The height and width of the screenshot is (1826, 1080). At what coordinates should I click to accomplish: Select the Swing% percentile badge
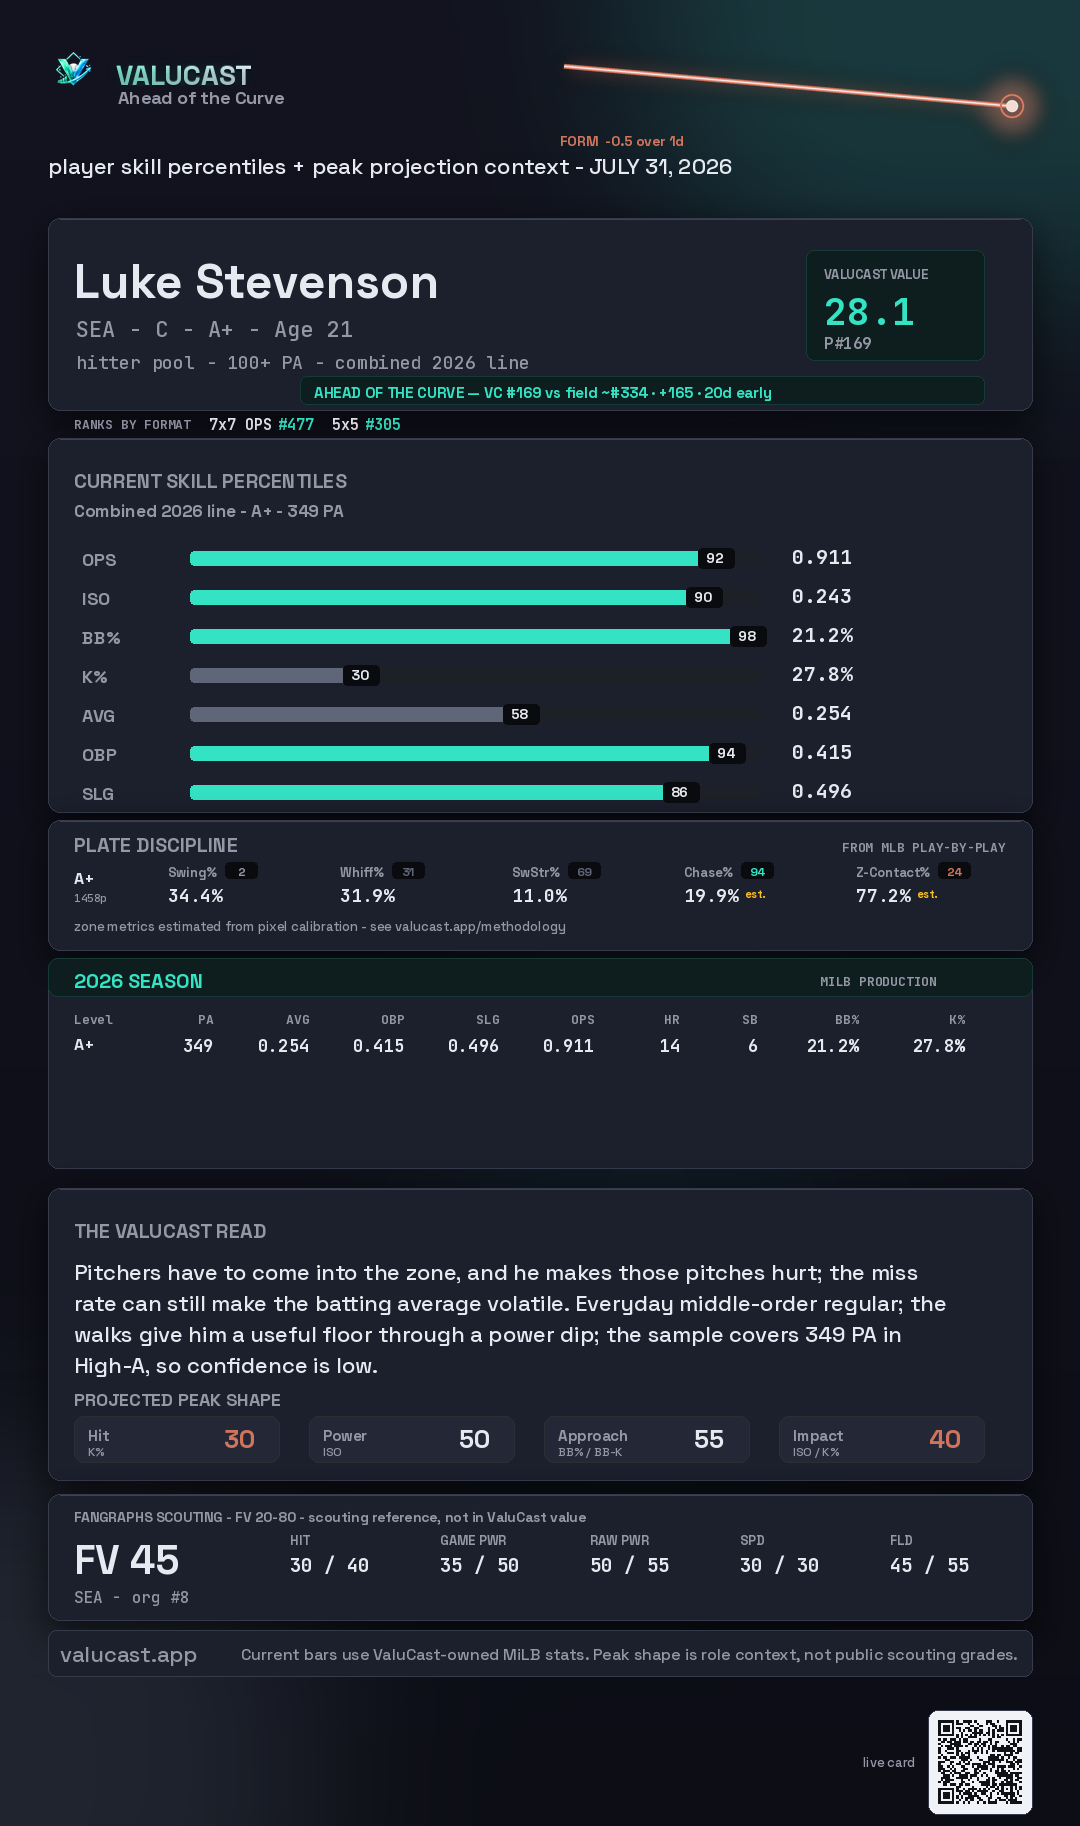241,872
